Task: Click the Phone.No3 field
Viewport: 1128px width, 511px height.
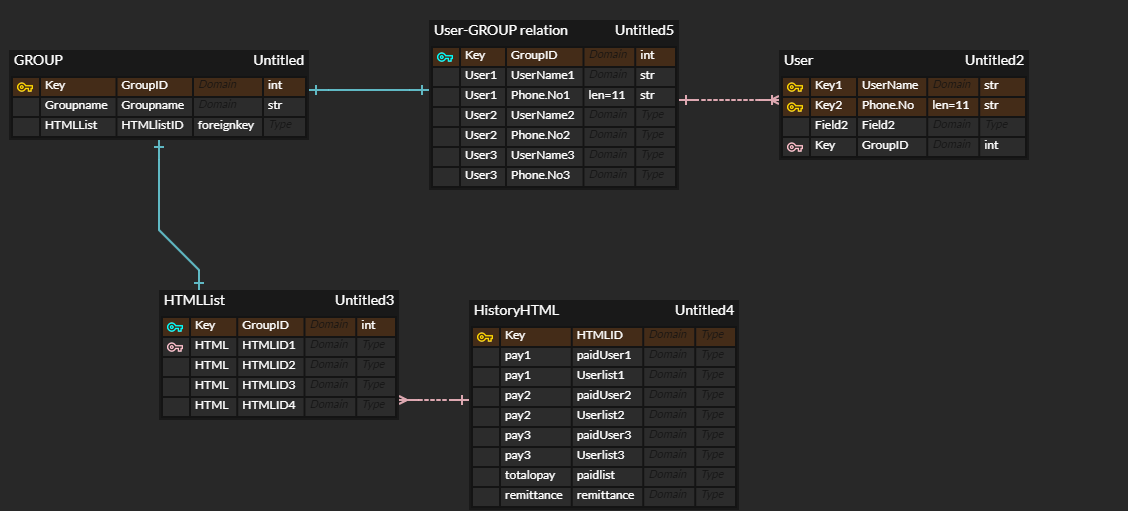Action: (x=545, y=176)
